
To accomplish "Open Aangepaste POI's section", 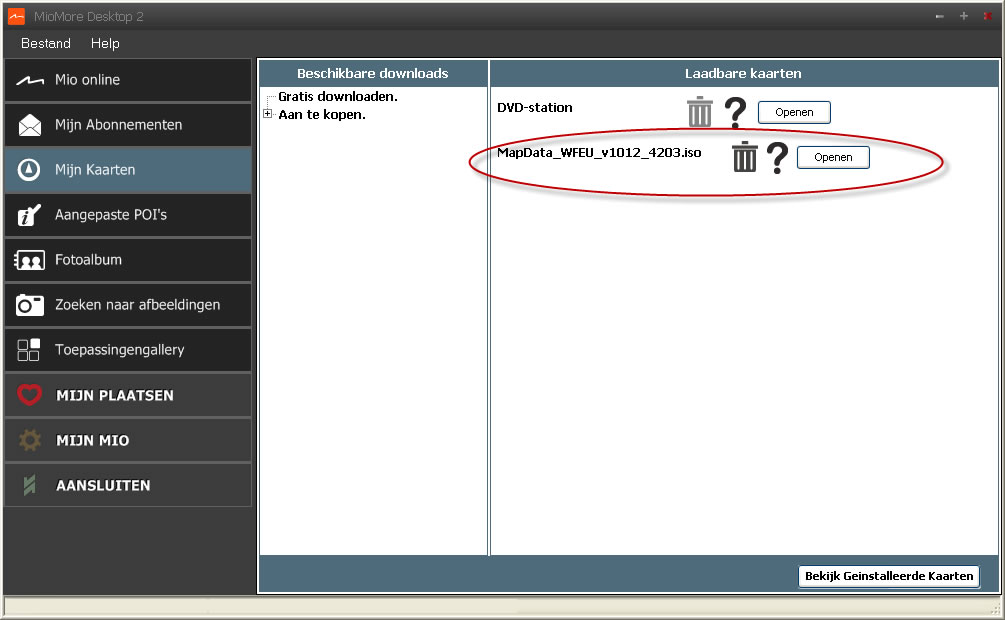I will (x=128, y=215).
